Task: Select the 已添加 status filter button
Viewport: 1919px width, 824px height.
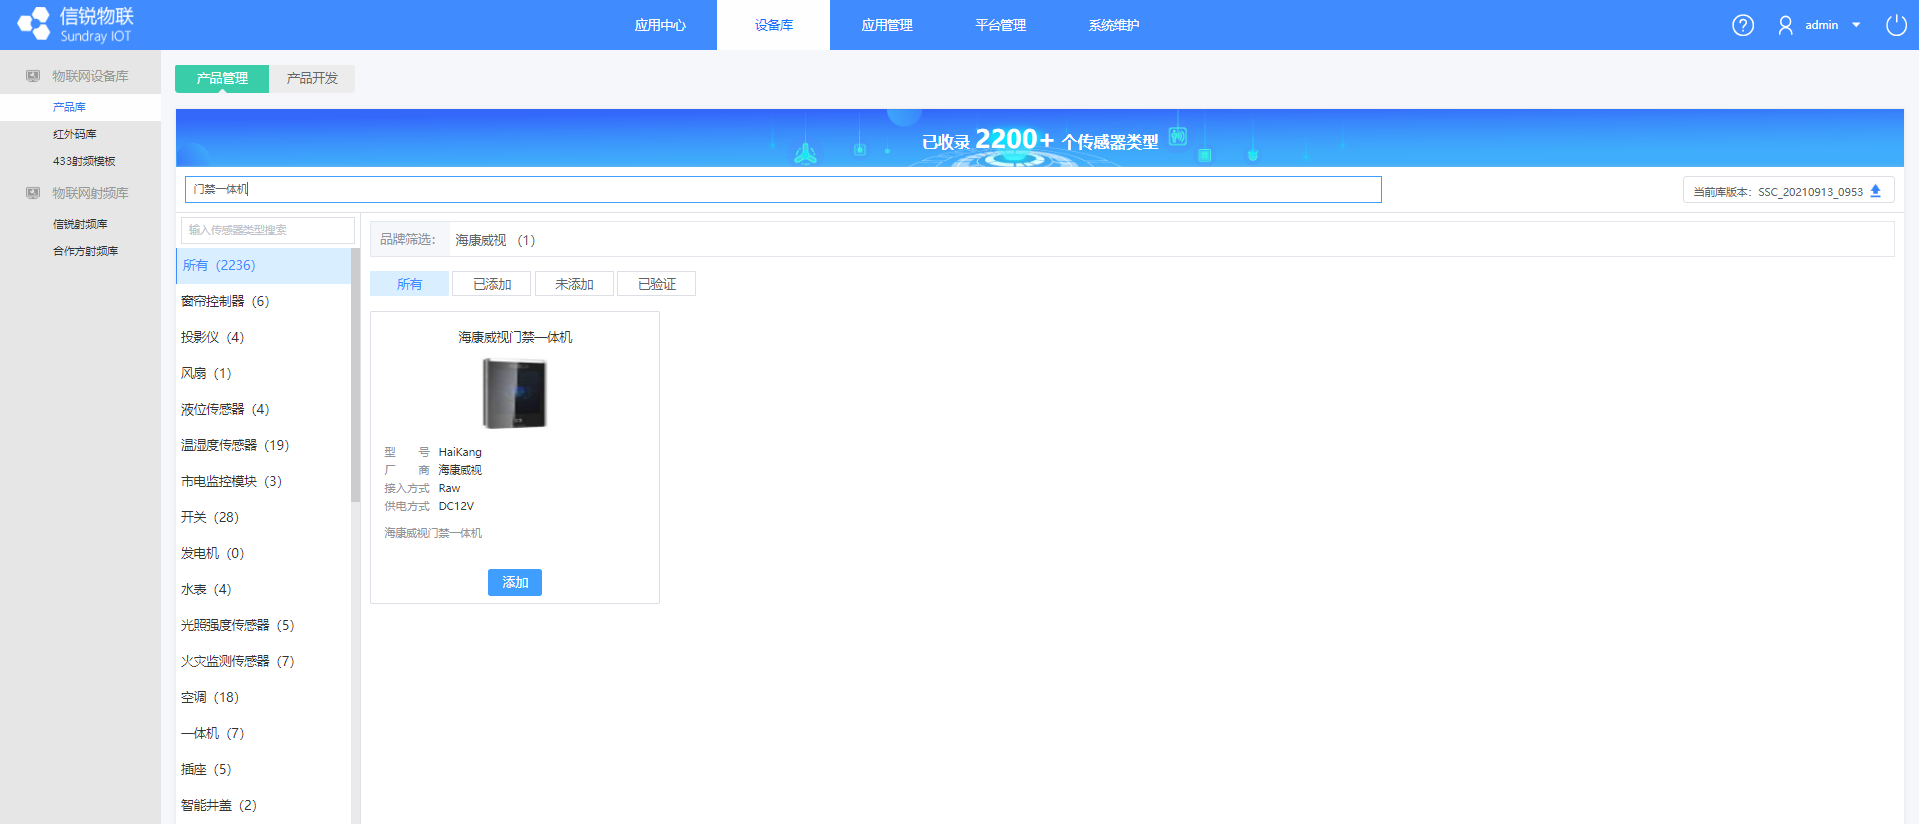Action: click(x=492, y=284)
